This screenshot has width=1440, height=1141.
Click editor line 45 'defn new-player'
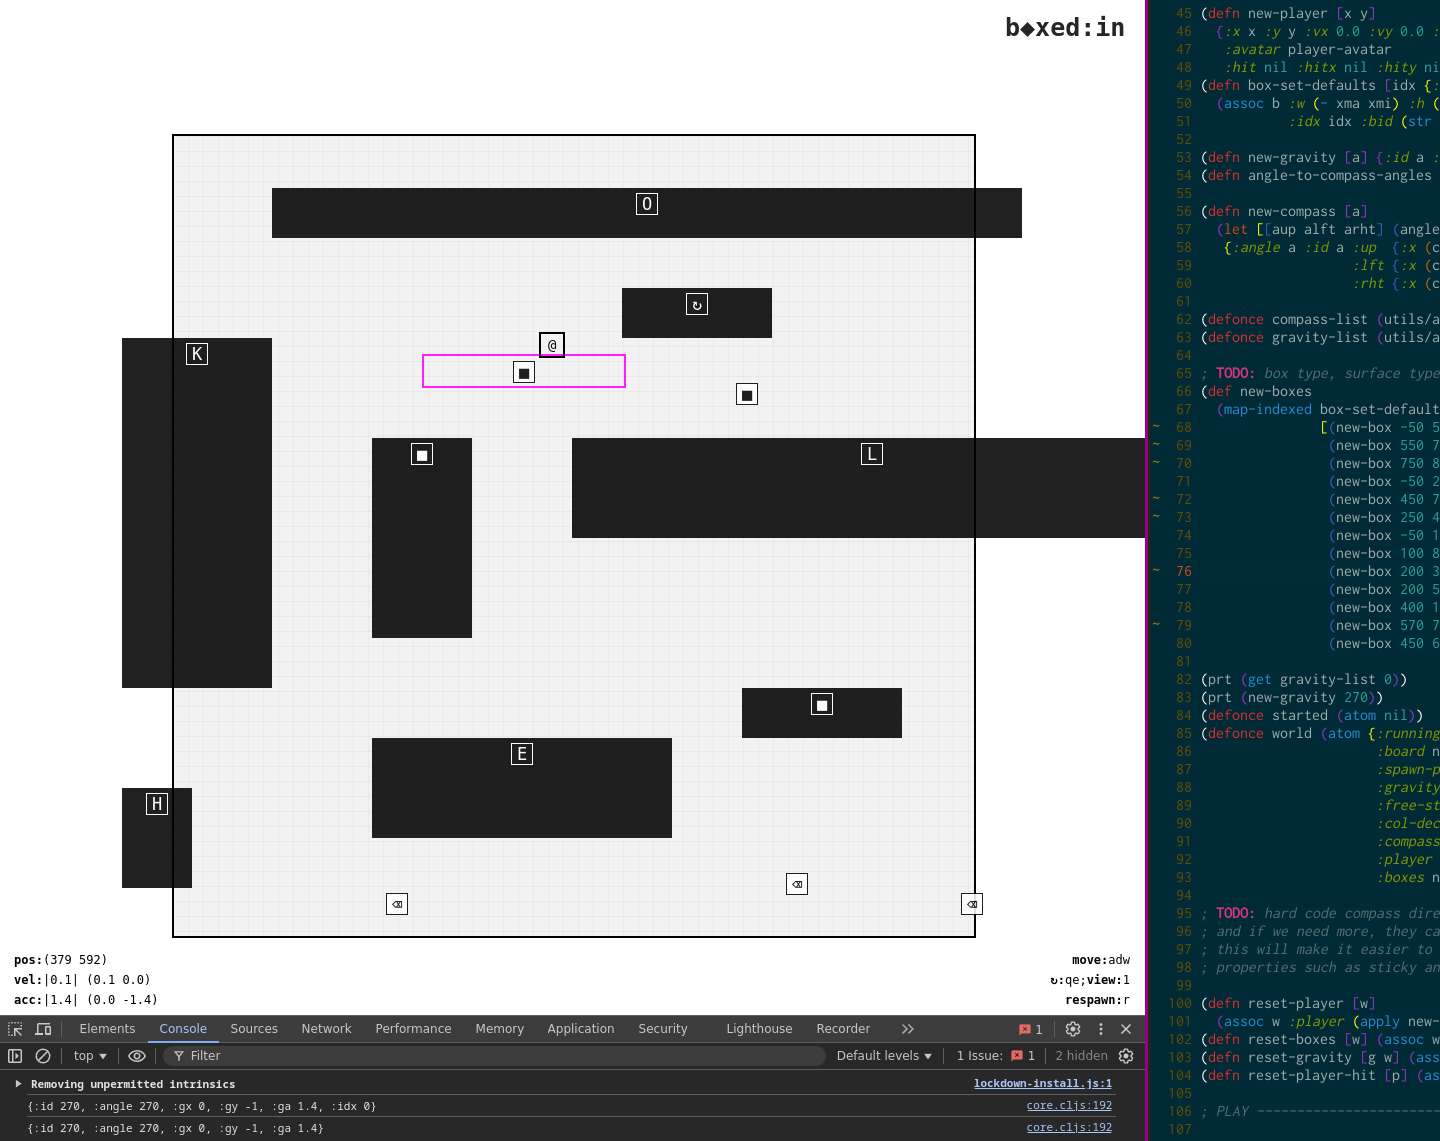(1288, 14)
